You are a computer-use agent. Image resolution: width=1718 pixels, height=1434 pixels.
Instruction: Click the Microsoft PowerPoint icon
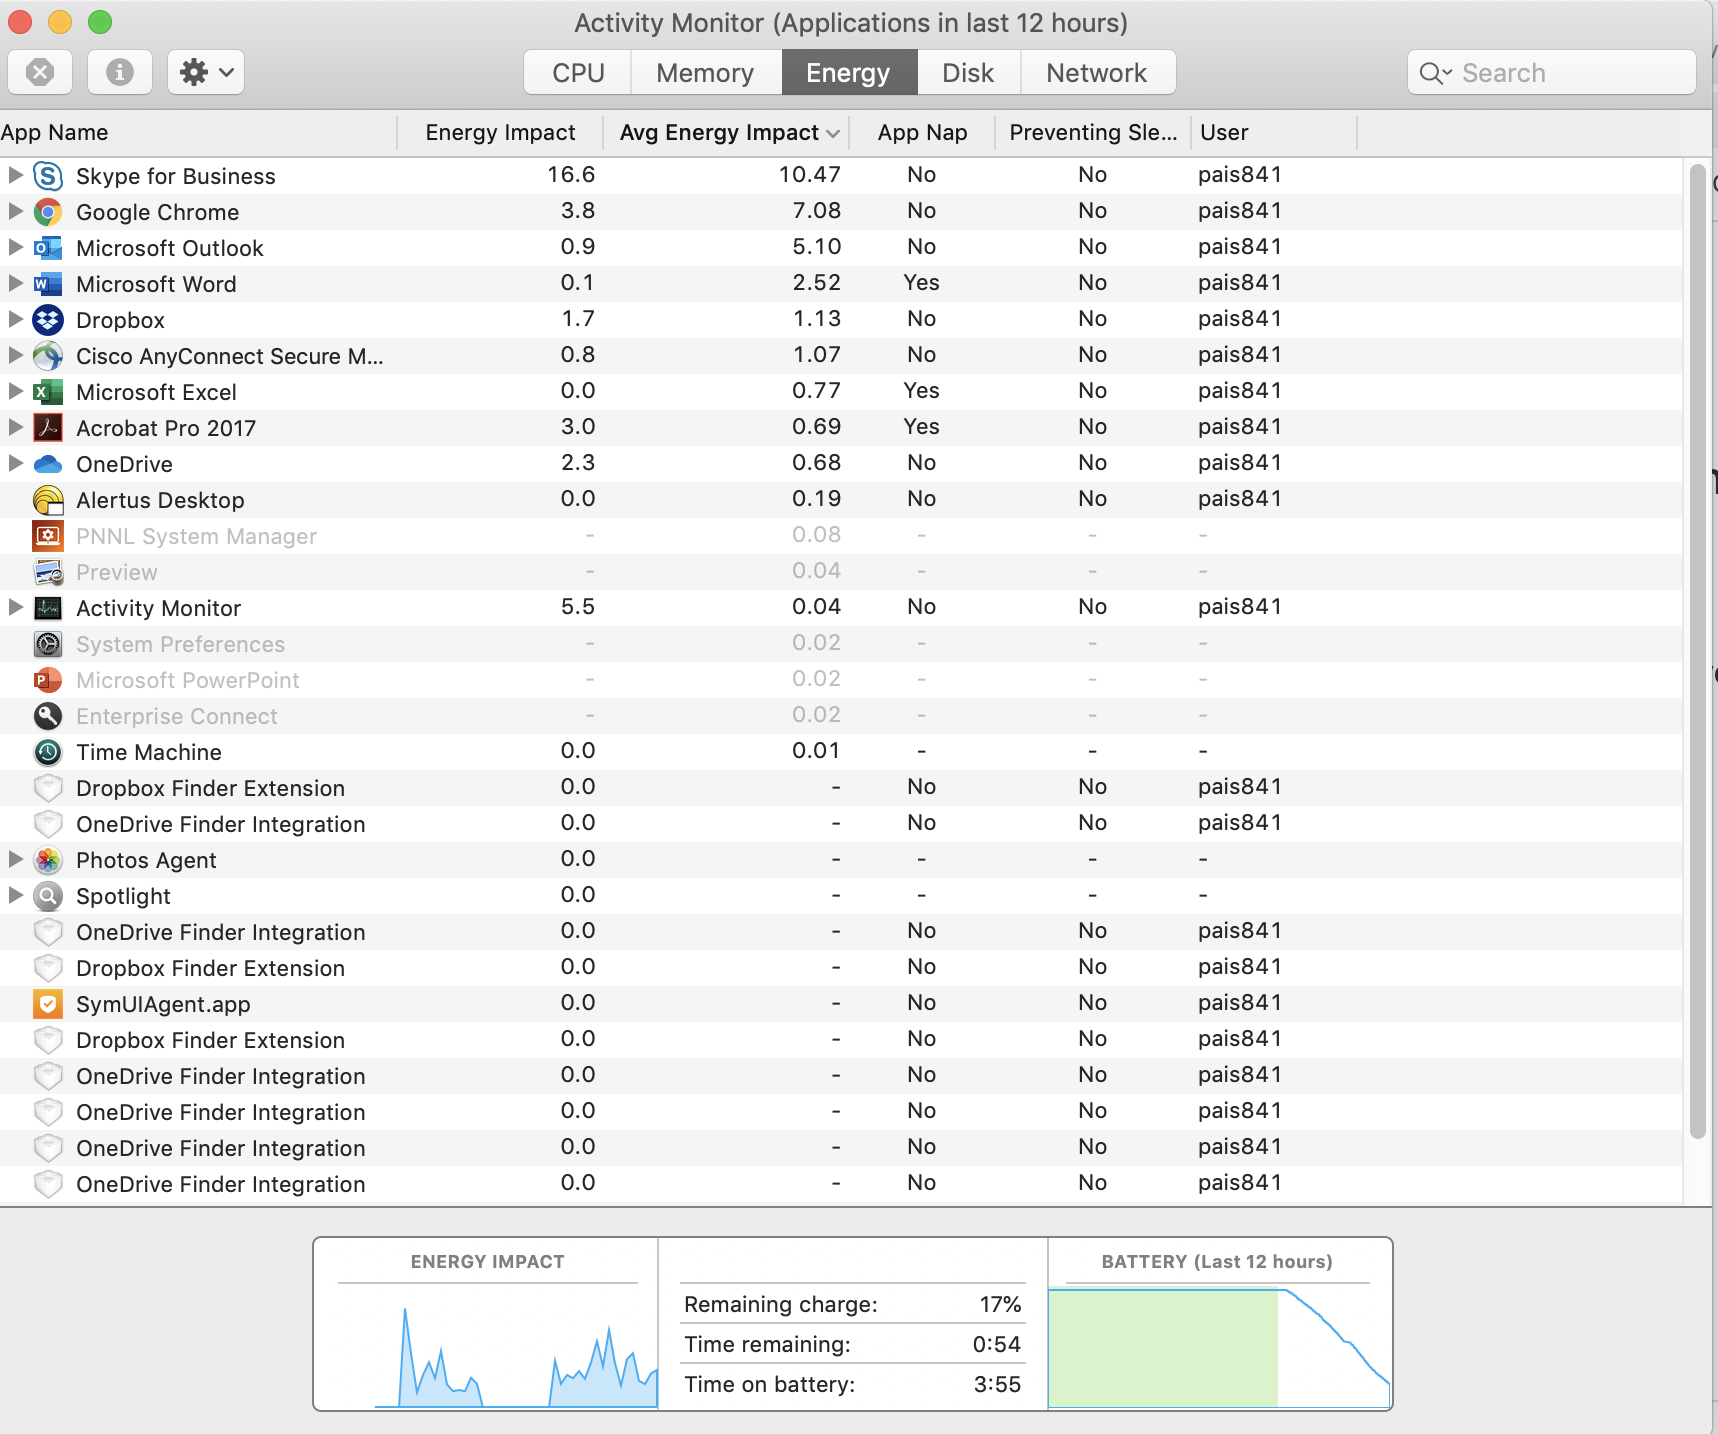tap(48, 680)
